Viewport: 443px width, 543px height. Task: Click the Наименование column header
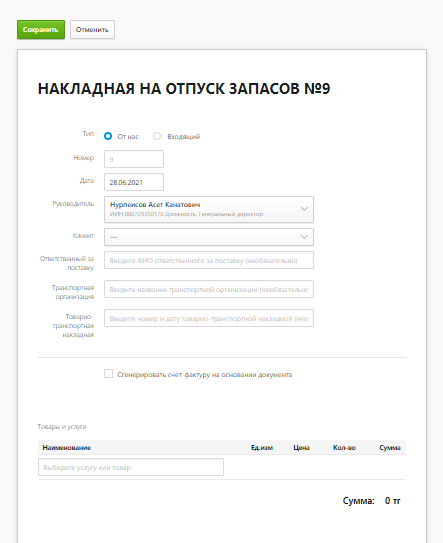point(67,448)
